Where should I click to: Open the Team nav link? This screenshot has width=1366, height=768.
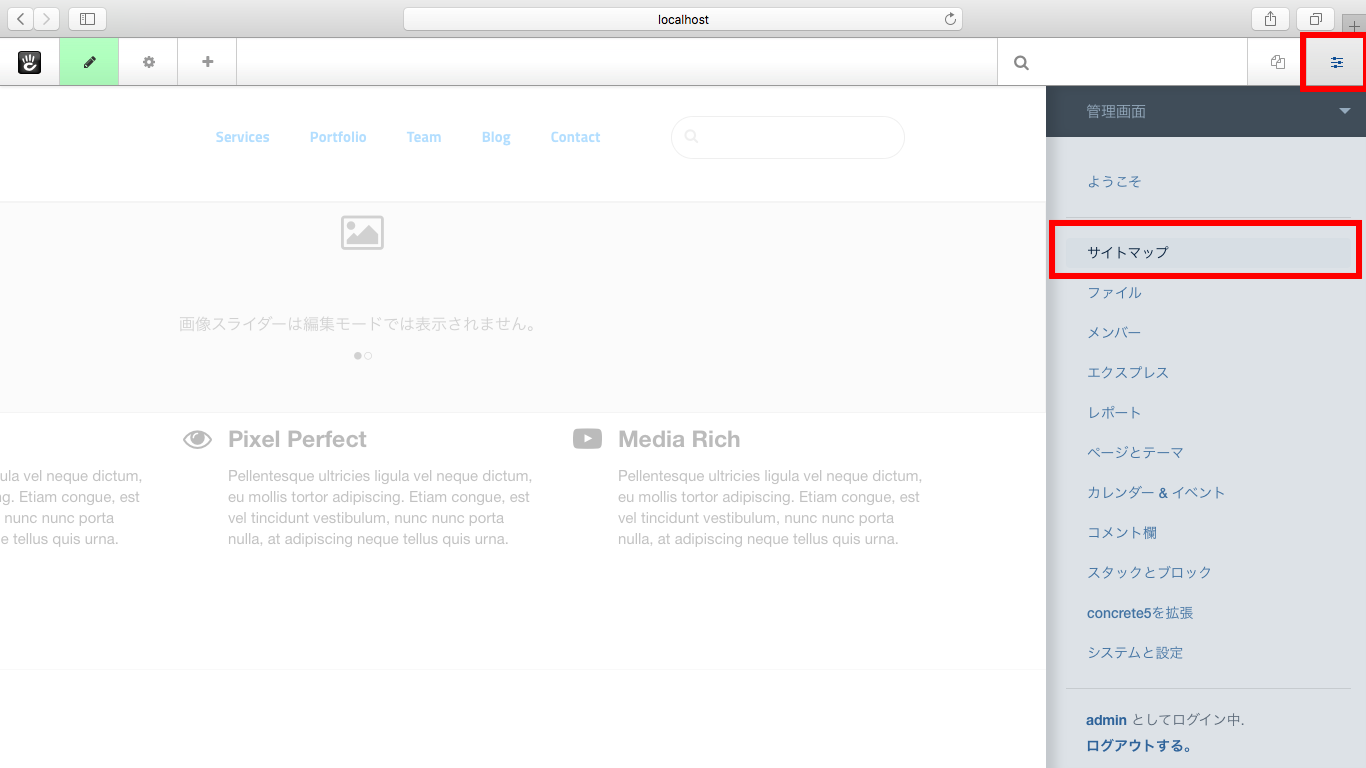pyautogui.click(x=424, y=137)
